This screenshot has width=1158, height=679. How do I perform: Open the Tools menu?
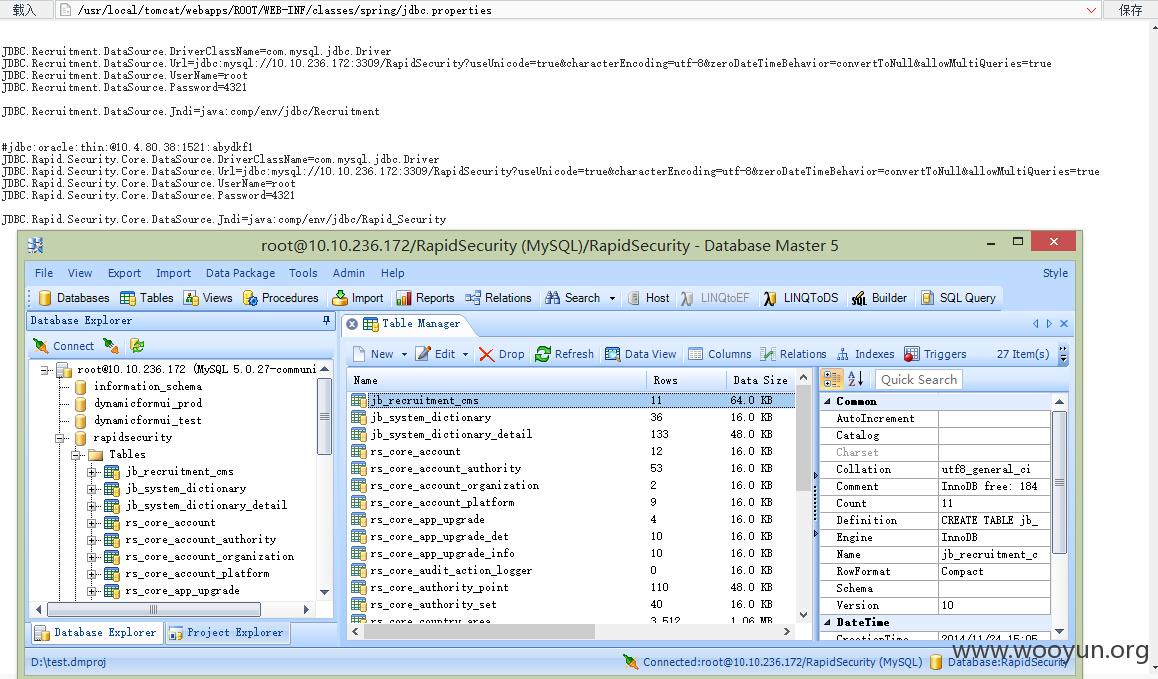[x=303, y=273]
